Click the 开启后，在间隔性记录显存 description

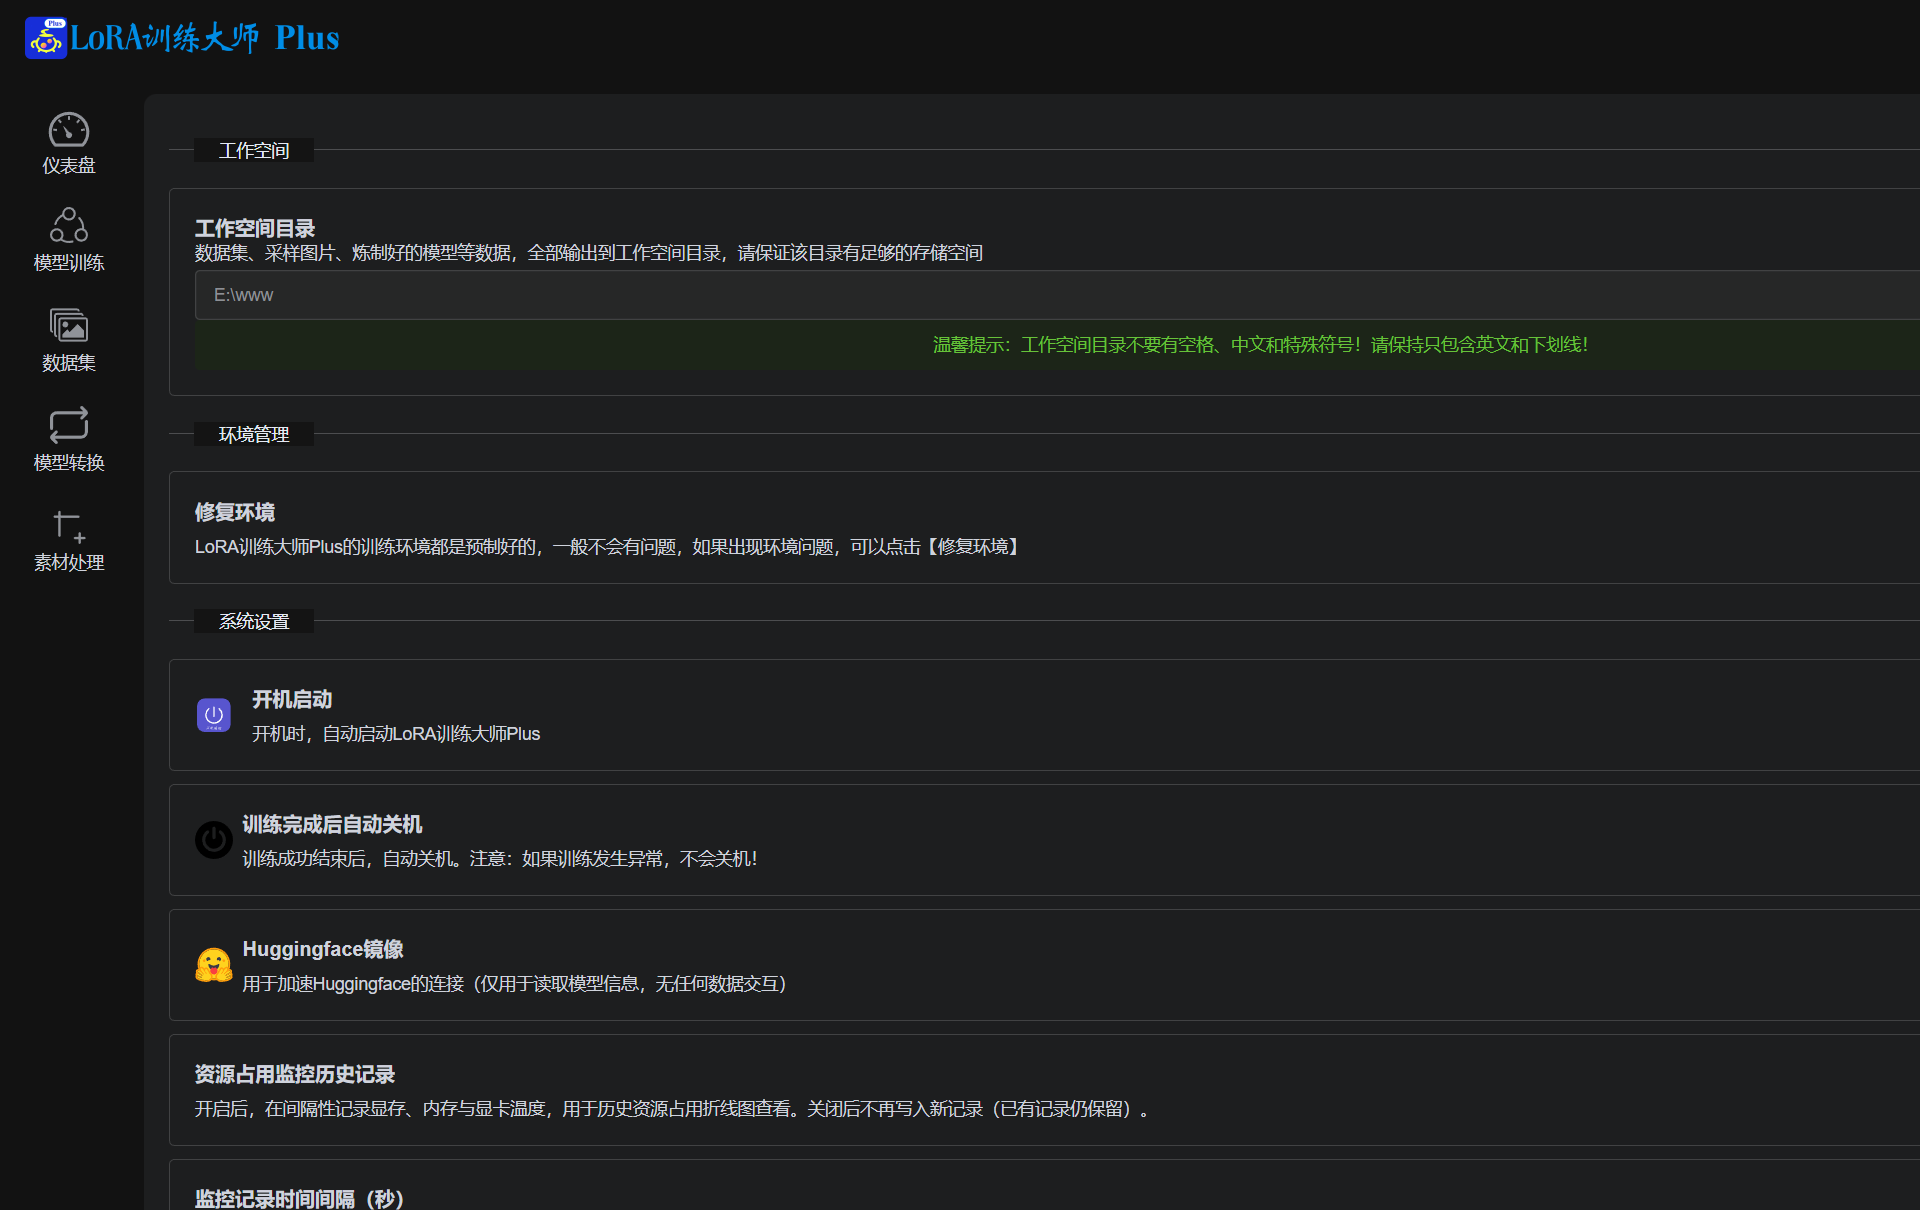(672, 1109)
